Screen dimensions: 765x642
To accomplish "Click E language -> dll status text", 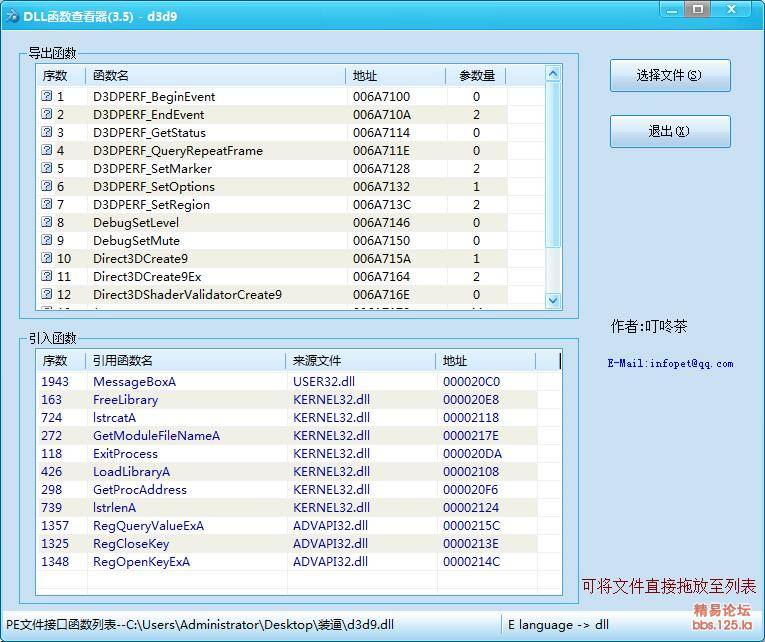I will coord(559,625).
